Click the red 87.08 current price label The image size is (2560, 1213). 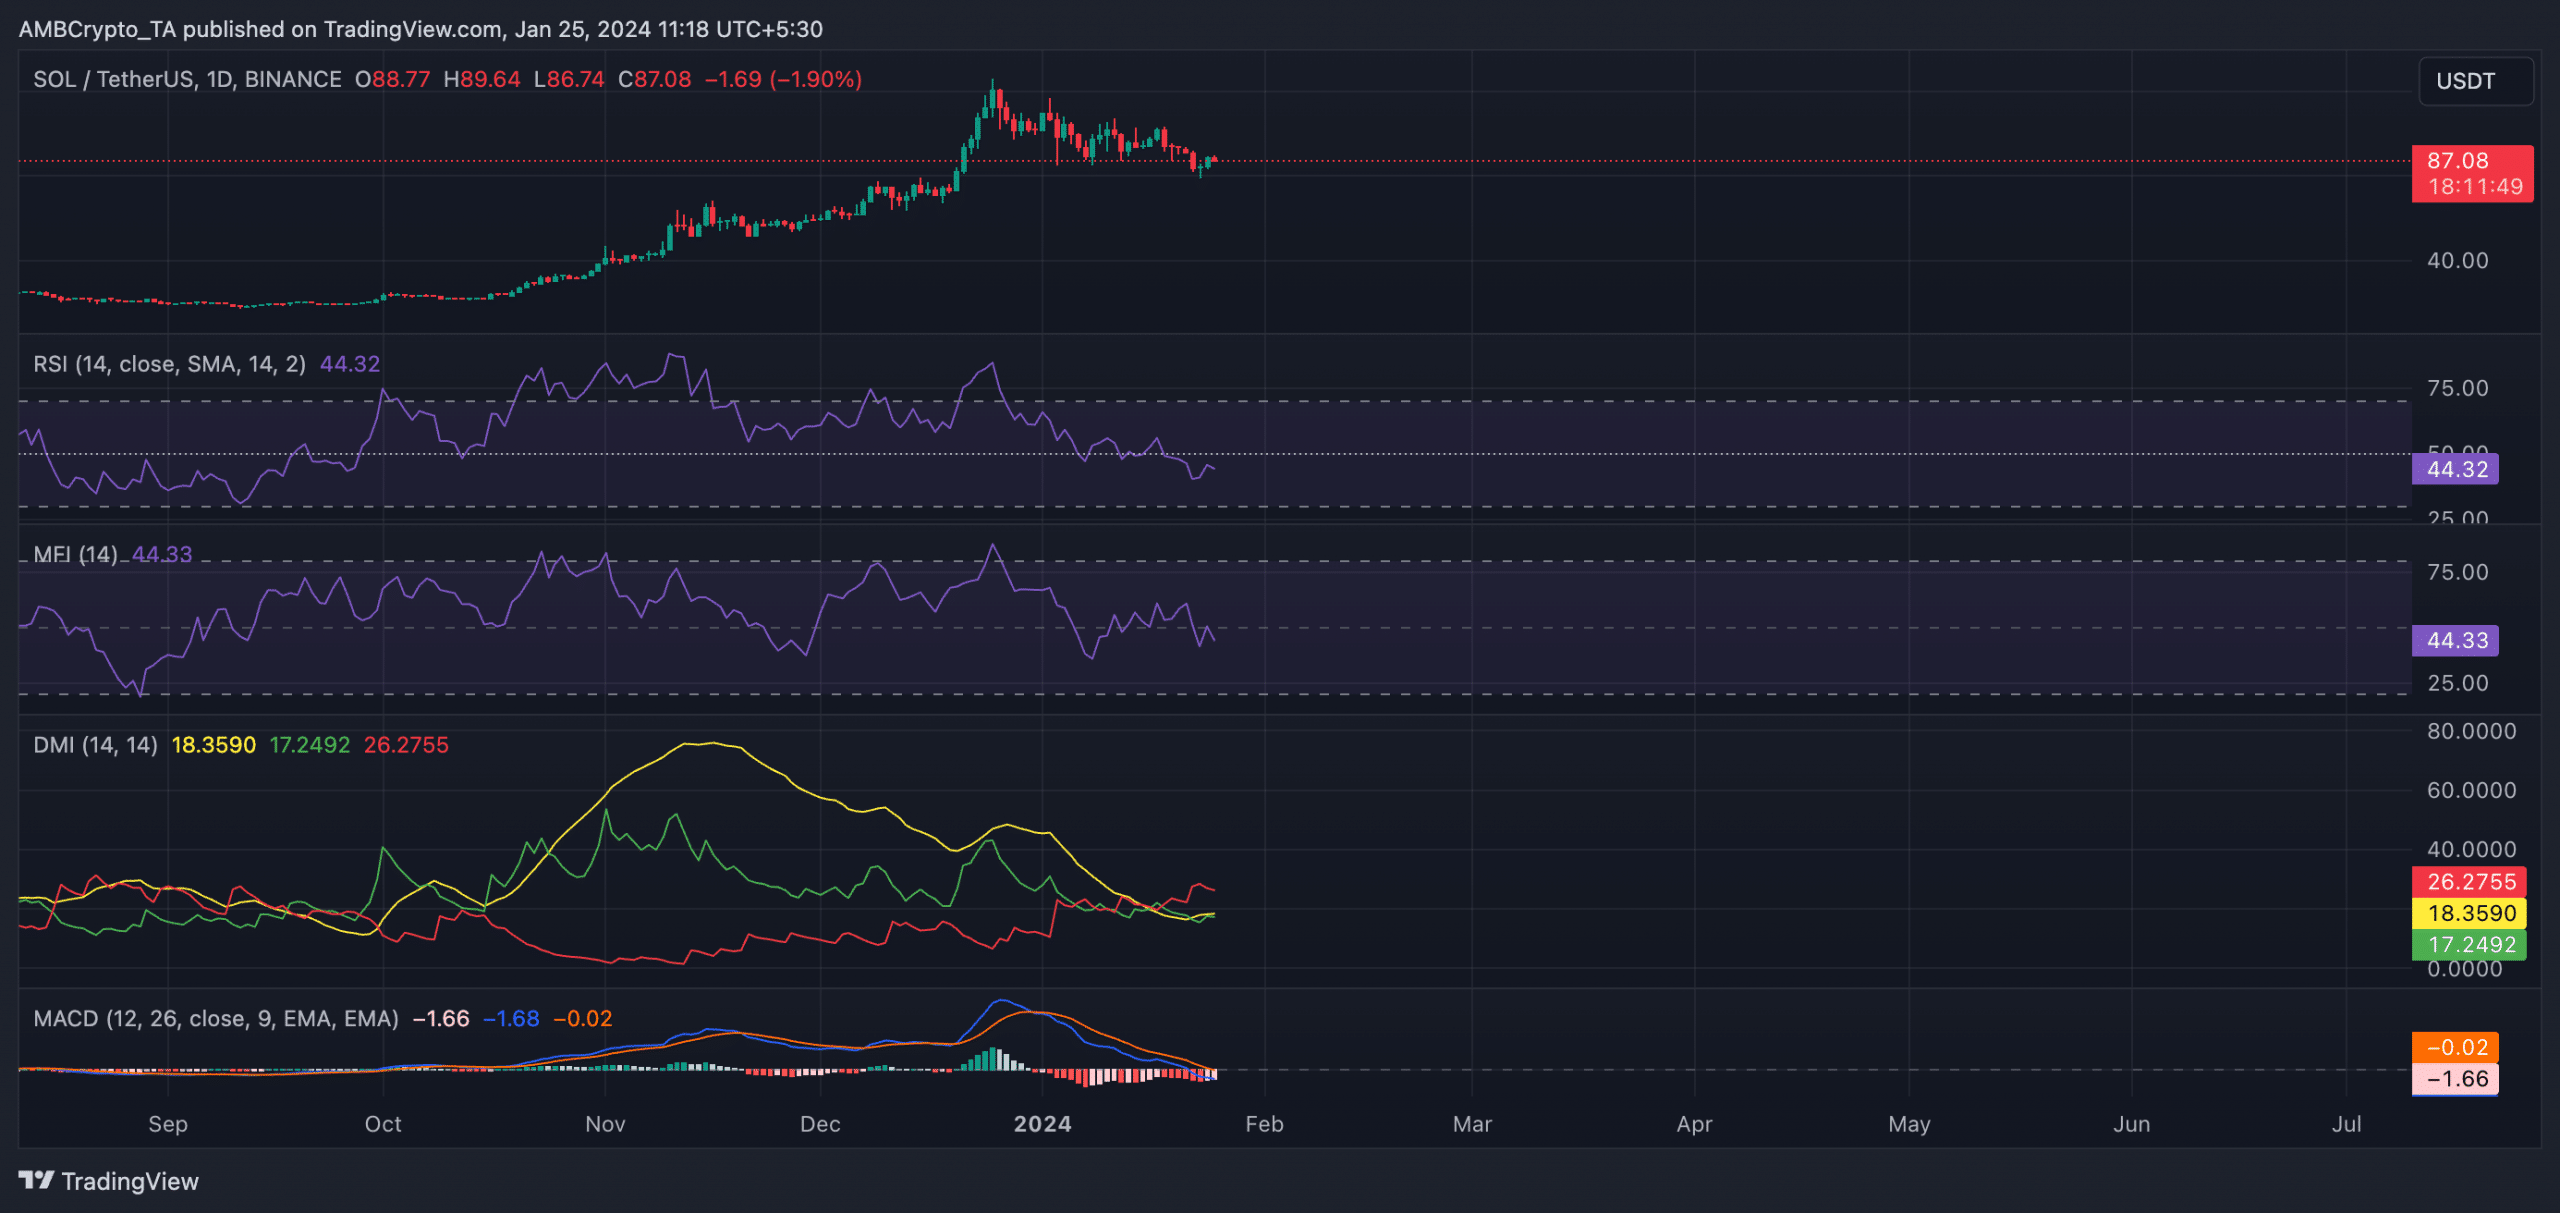pos(2472,173)
